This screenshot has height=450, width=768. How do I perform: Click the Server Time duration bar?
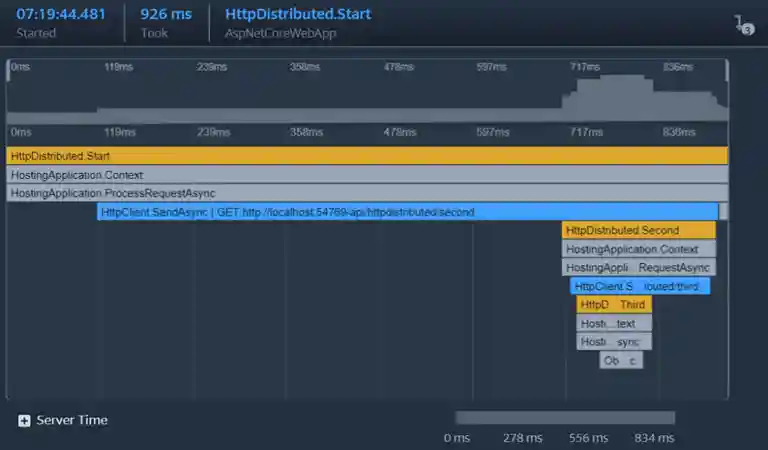coord(565,418)
